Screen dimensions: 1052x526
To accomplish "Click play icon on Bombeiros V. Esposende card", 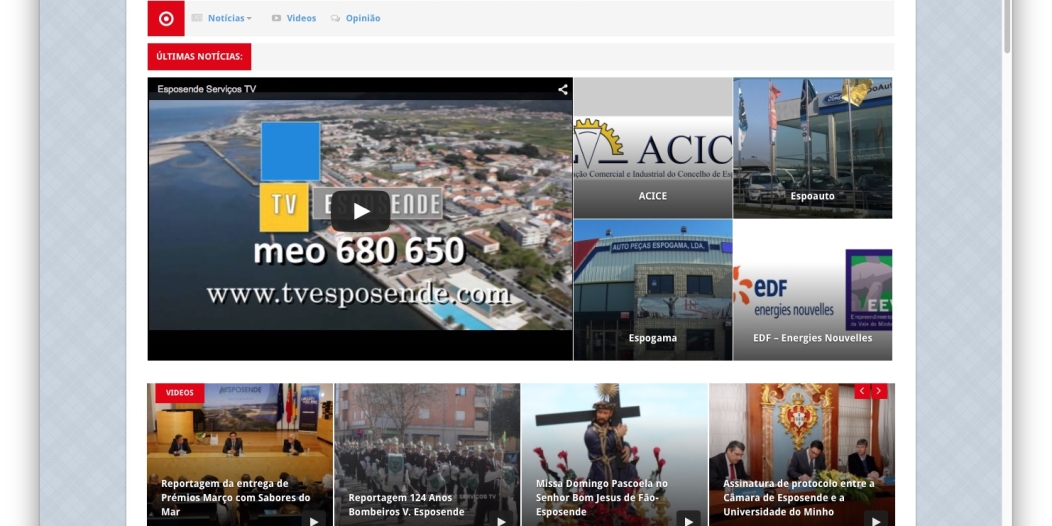I will click(x=501, y=520).
